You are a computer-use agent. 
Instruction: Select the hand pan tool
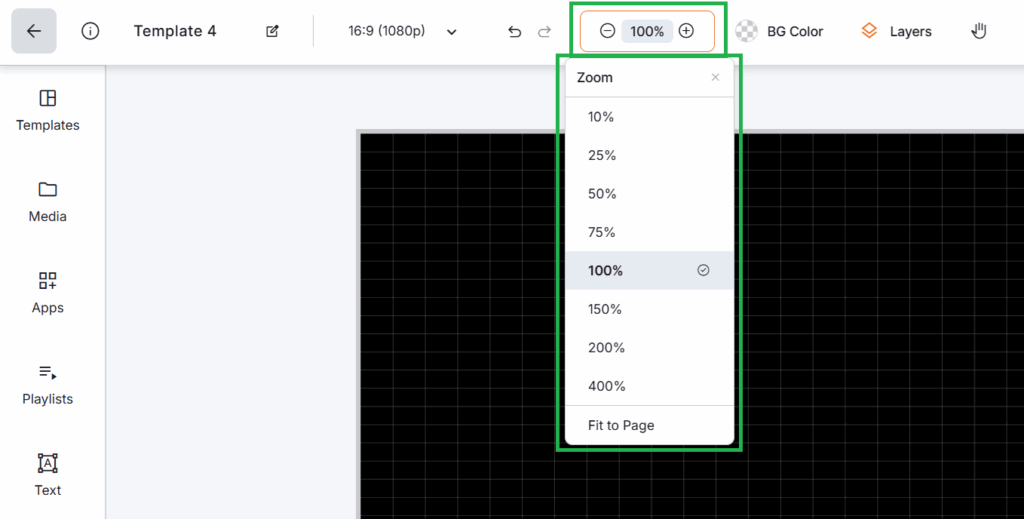pos(979,31)
